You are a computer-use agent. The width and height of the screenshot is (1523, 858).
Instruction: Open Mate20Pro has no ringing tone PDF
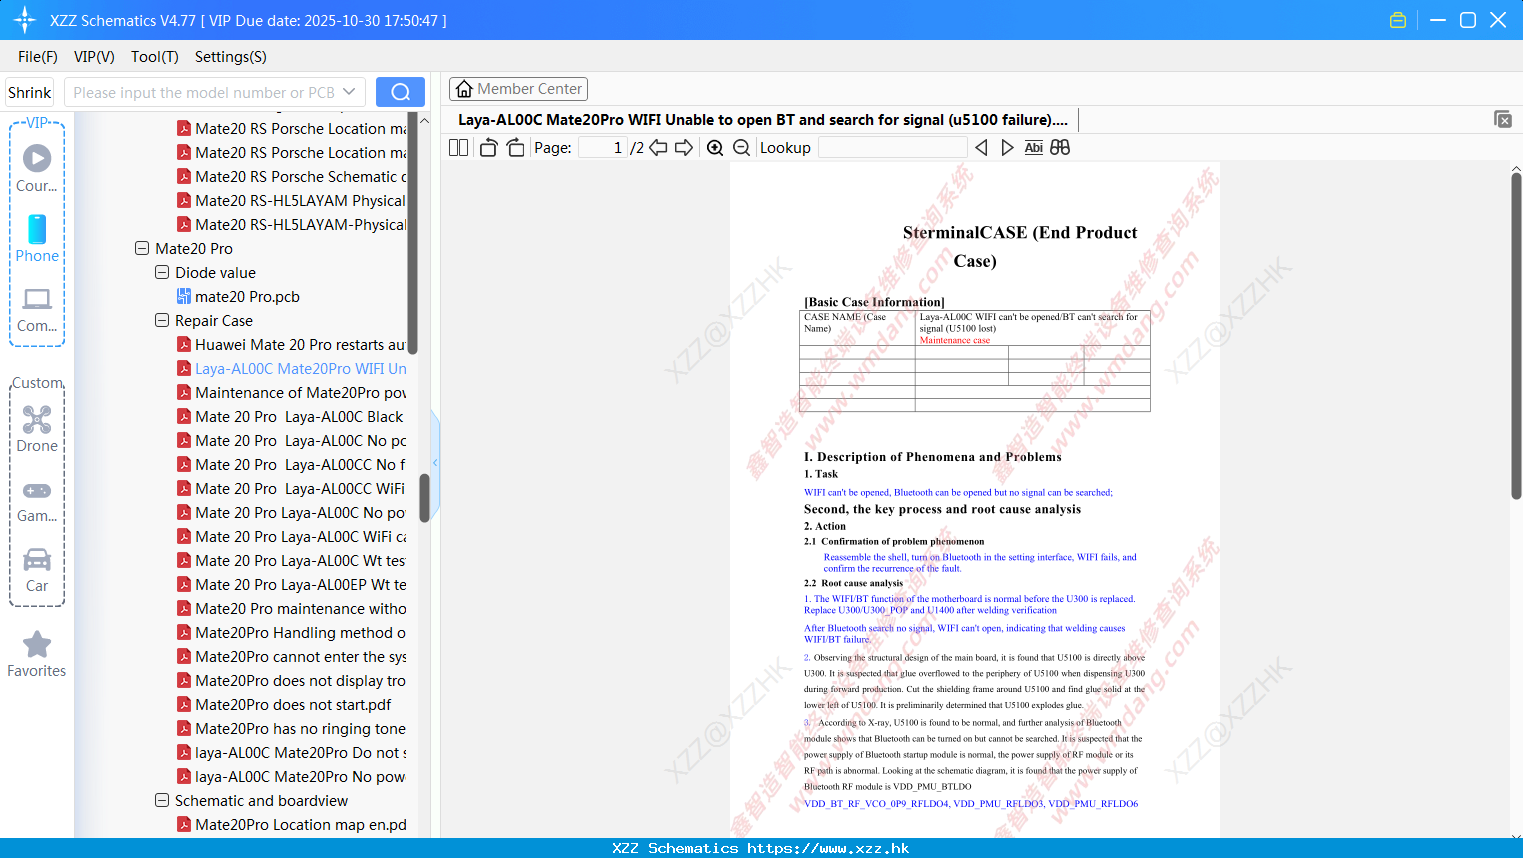(291, 728)
